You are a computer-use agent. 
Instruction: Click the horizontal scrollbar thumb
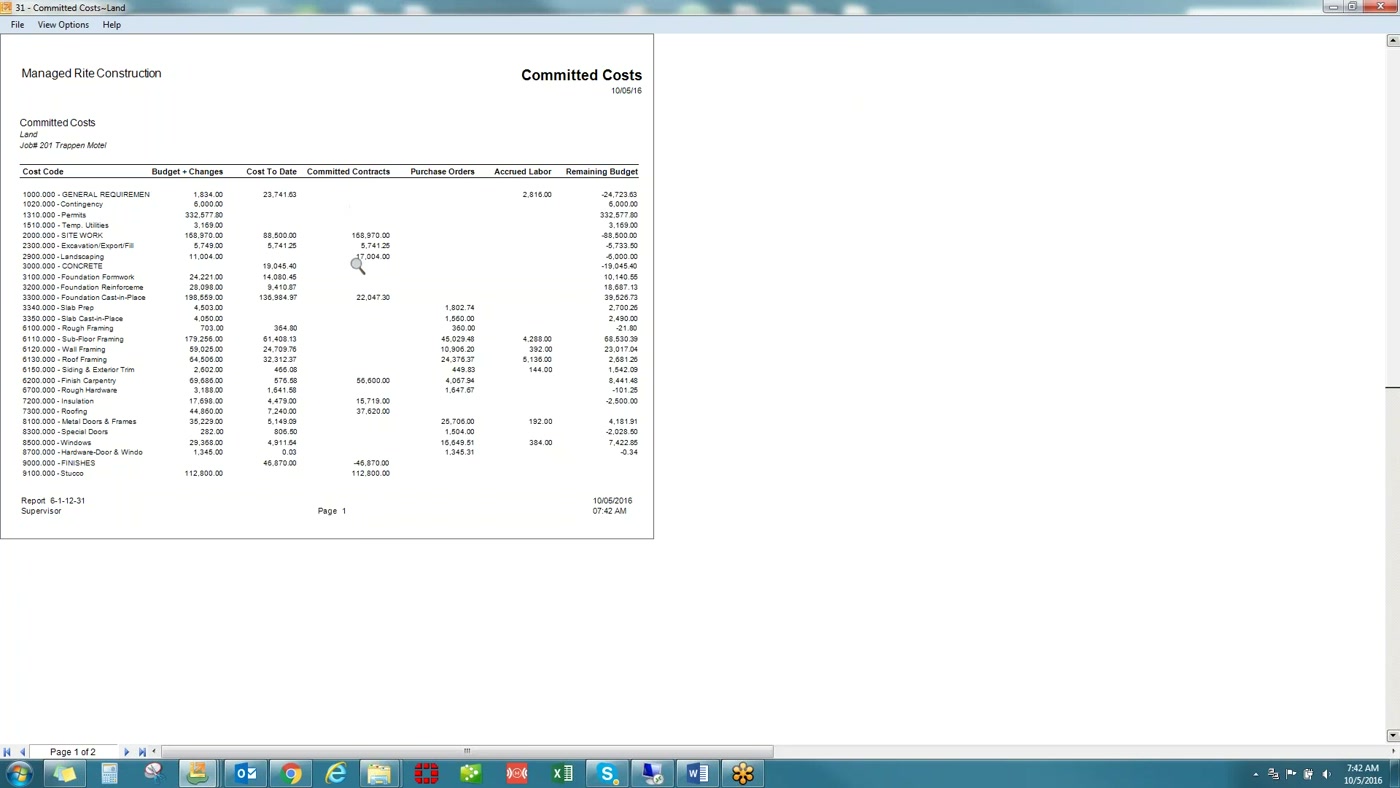[x=467, y=751]
